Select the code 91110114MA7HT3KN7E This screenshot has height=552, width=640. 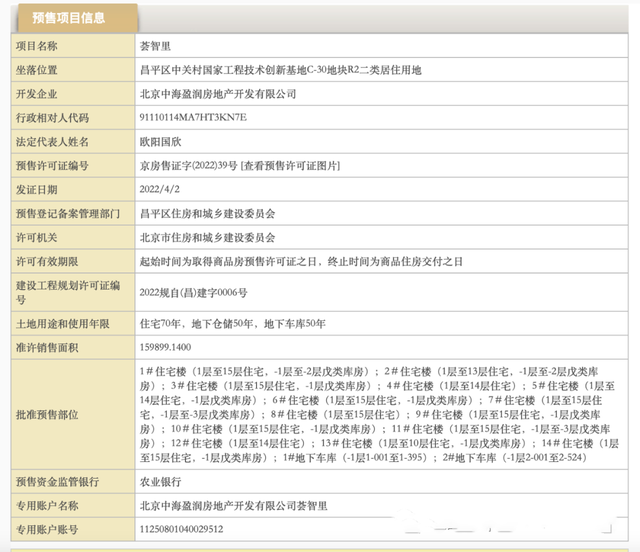click(x=193, y=118)
